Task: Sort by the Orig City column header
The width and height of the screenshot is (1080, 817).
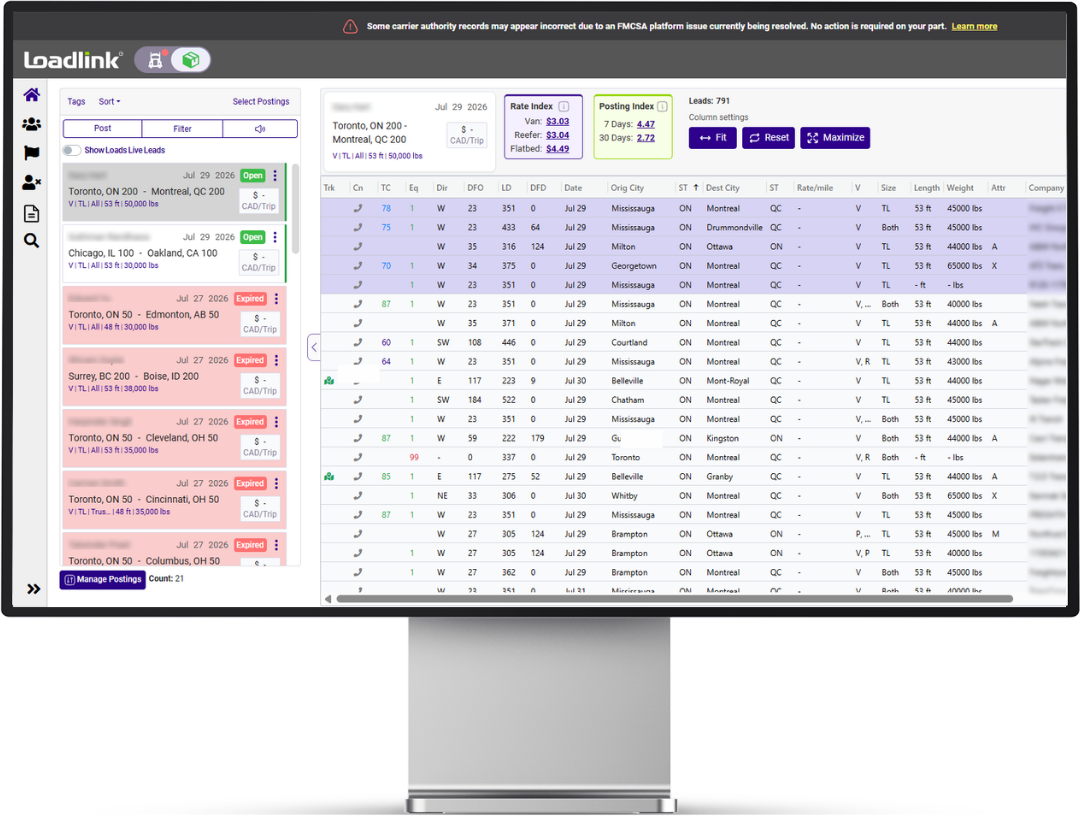Action: (627, 187)
